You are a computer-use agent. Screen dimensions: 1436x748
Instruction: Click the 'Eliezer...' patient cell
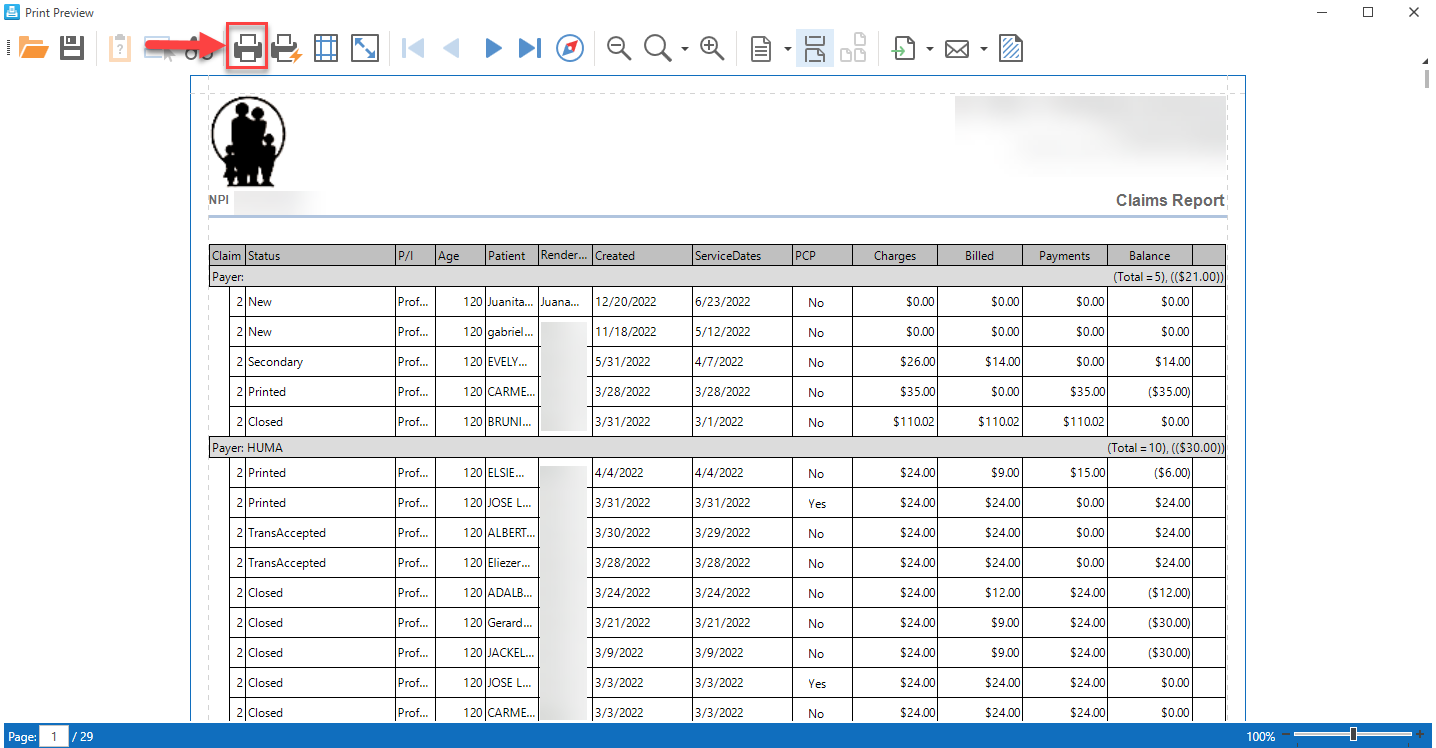511,563
